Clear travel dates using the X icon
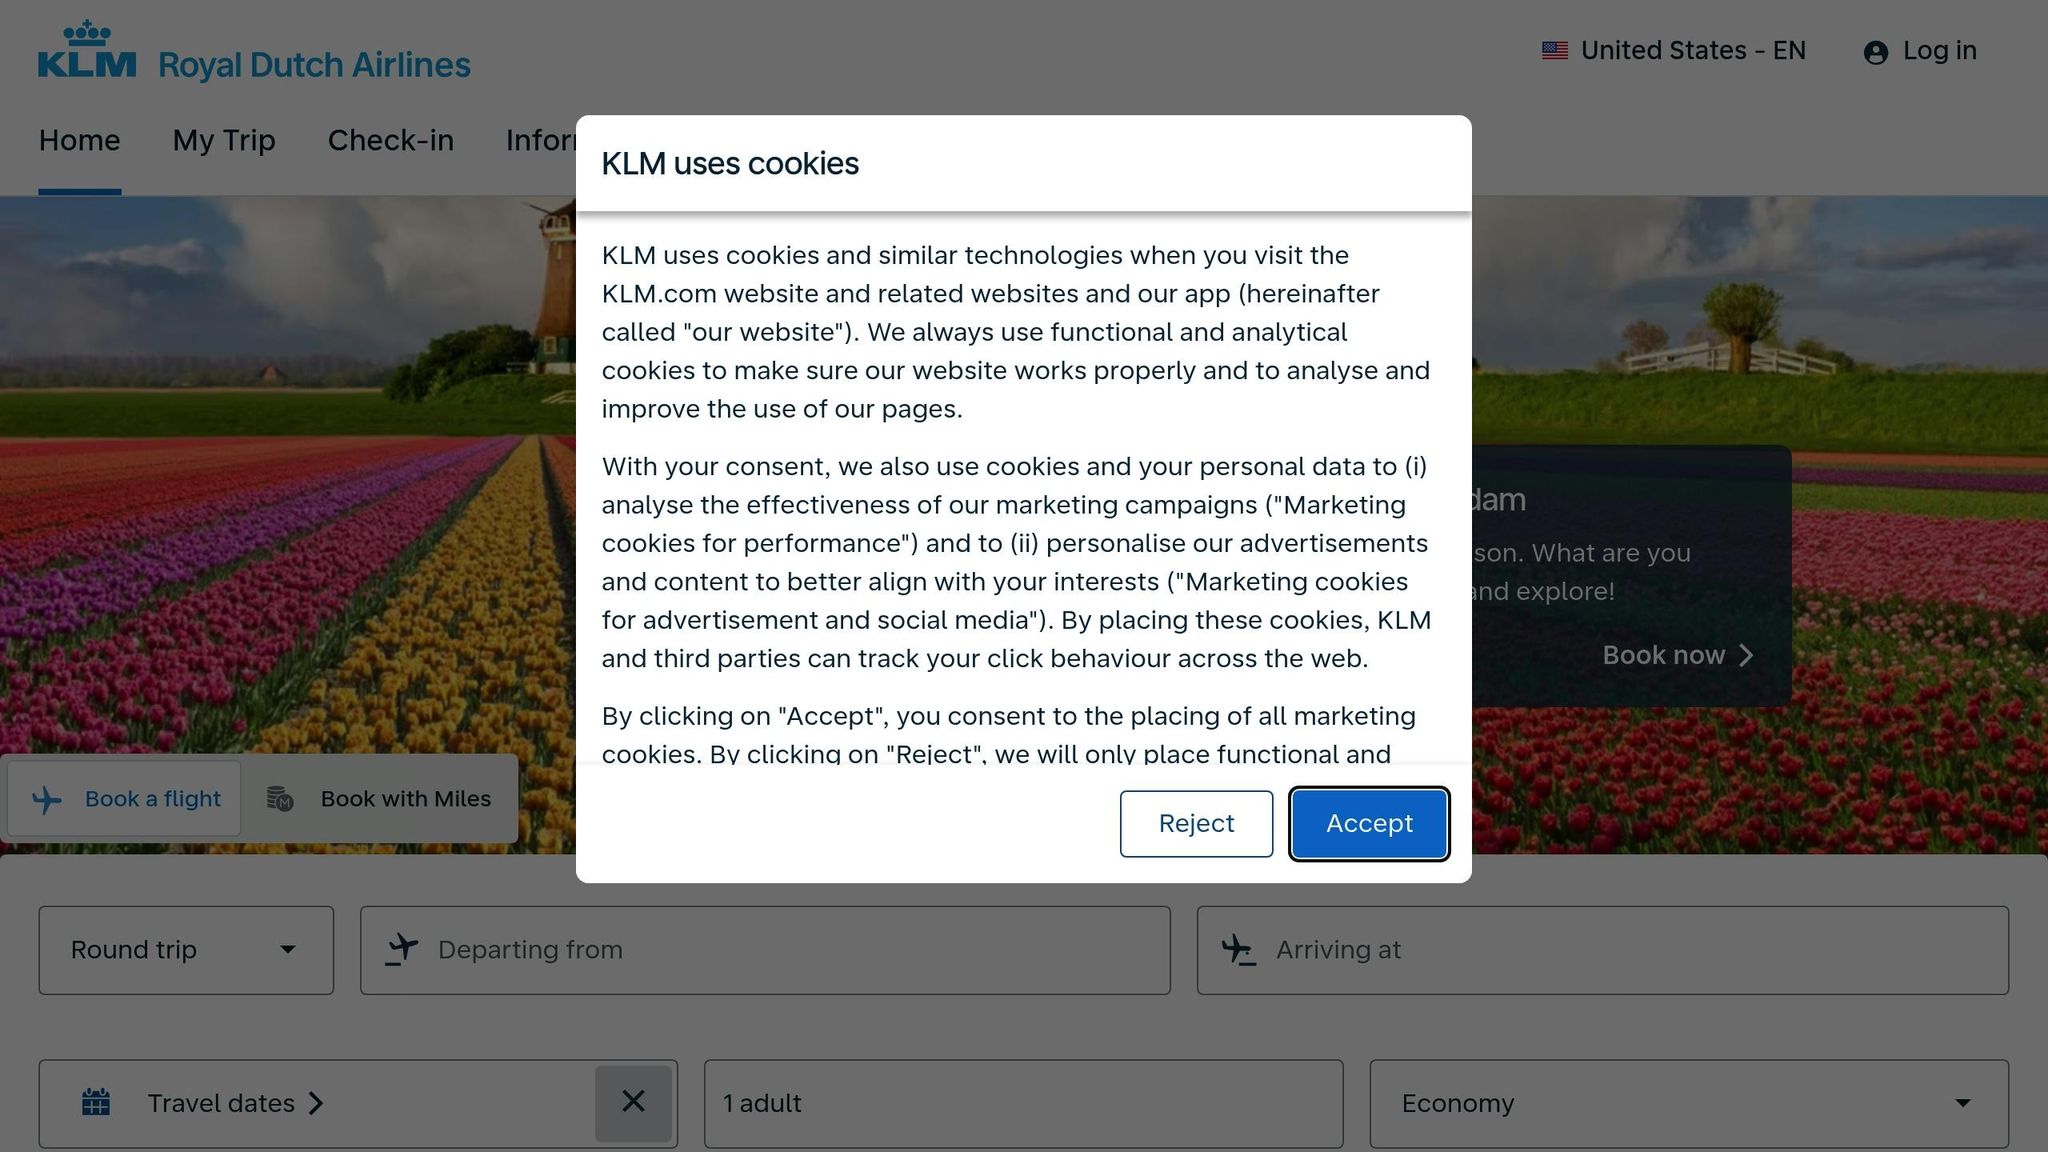 (x=634, y=1101)
